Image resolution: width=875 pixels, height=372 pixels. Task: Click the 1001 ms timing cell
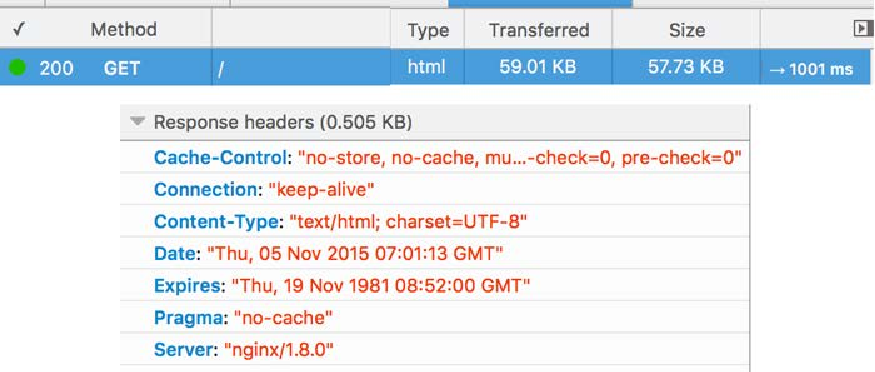coord(811,69)
